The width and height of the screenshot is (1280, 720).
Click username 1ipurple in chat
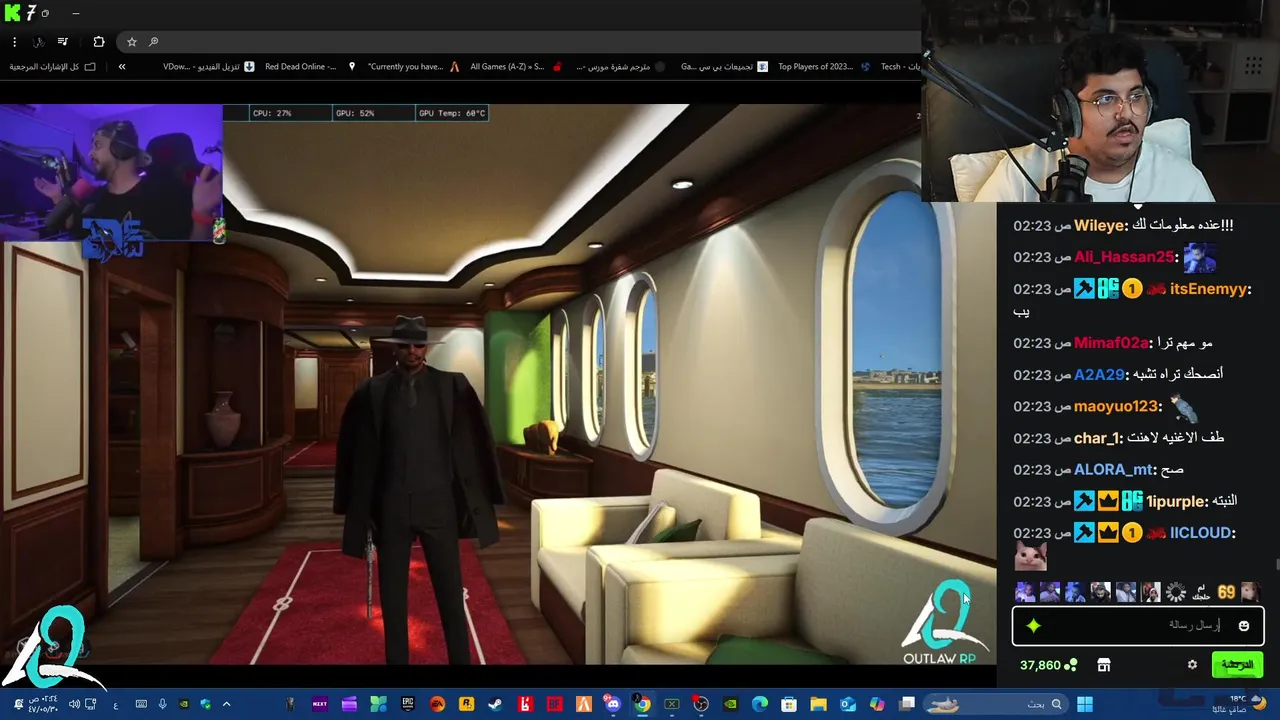pos(1177,502)
